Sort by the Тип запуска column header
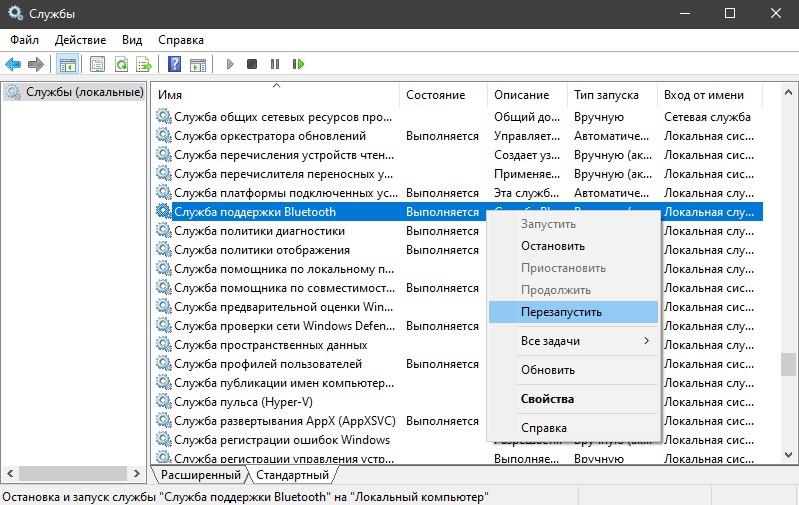799x505 pixels. click(612, 95)
